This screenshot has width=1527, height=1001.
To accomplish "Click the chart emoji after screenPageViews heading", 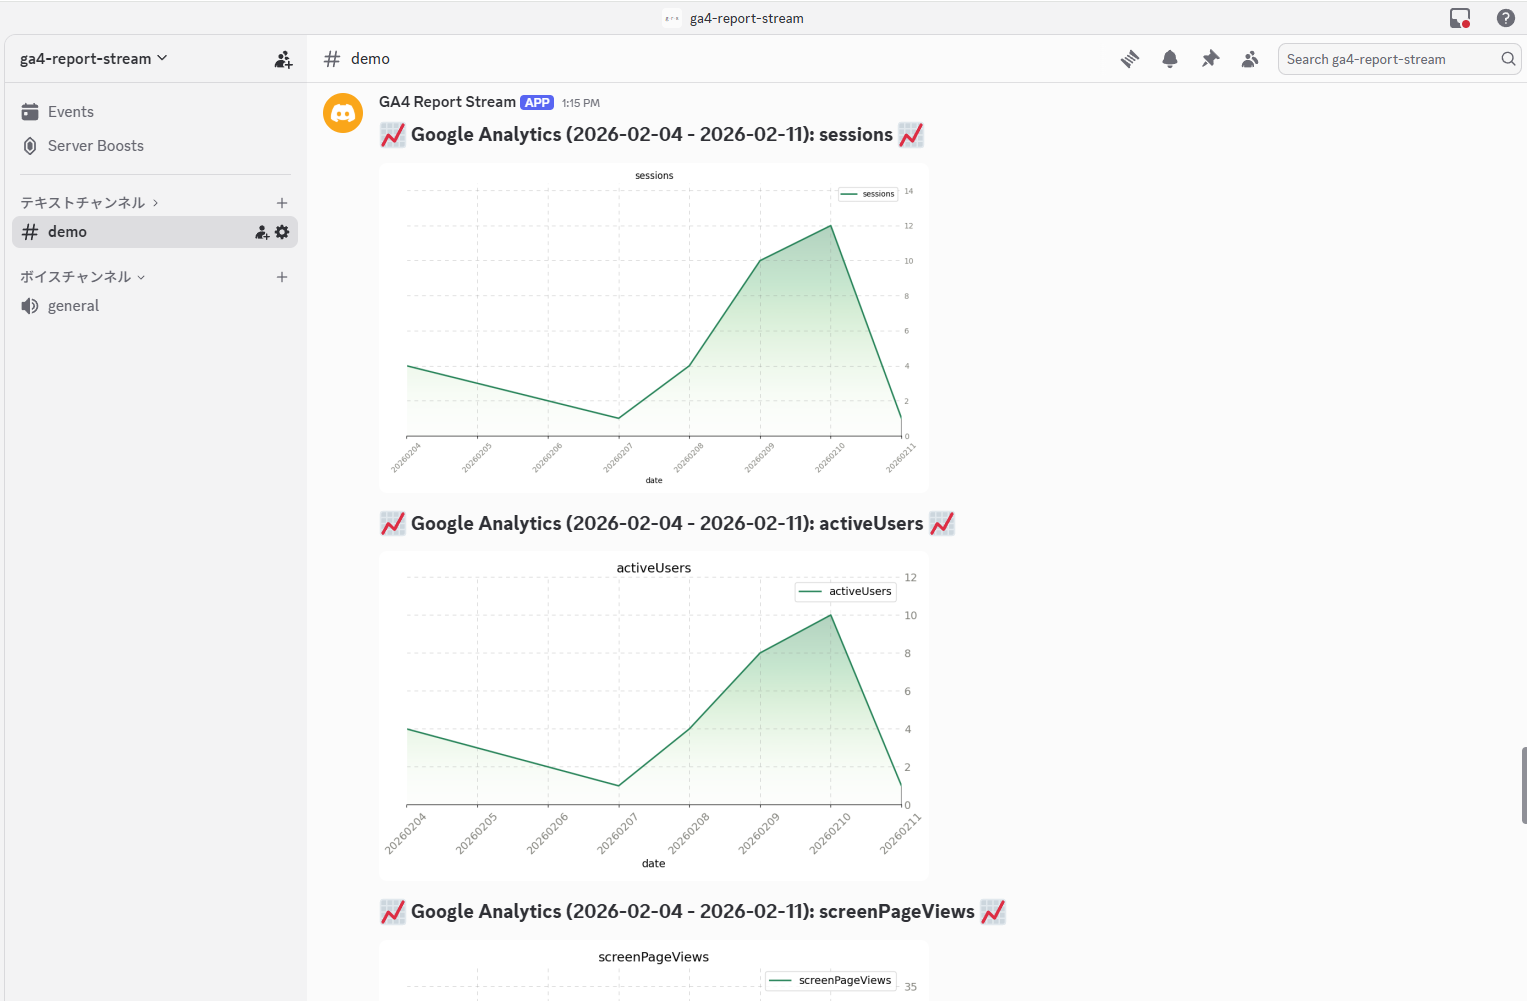I will coord(993,912).
